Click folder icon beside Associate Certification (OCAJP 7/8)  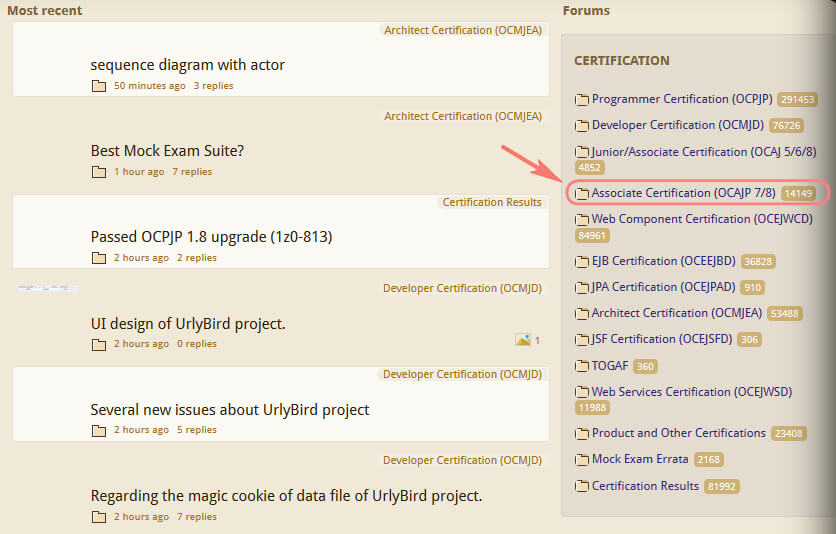point(582,193)
